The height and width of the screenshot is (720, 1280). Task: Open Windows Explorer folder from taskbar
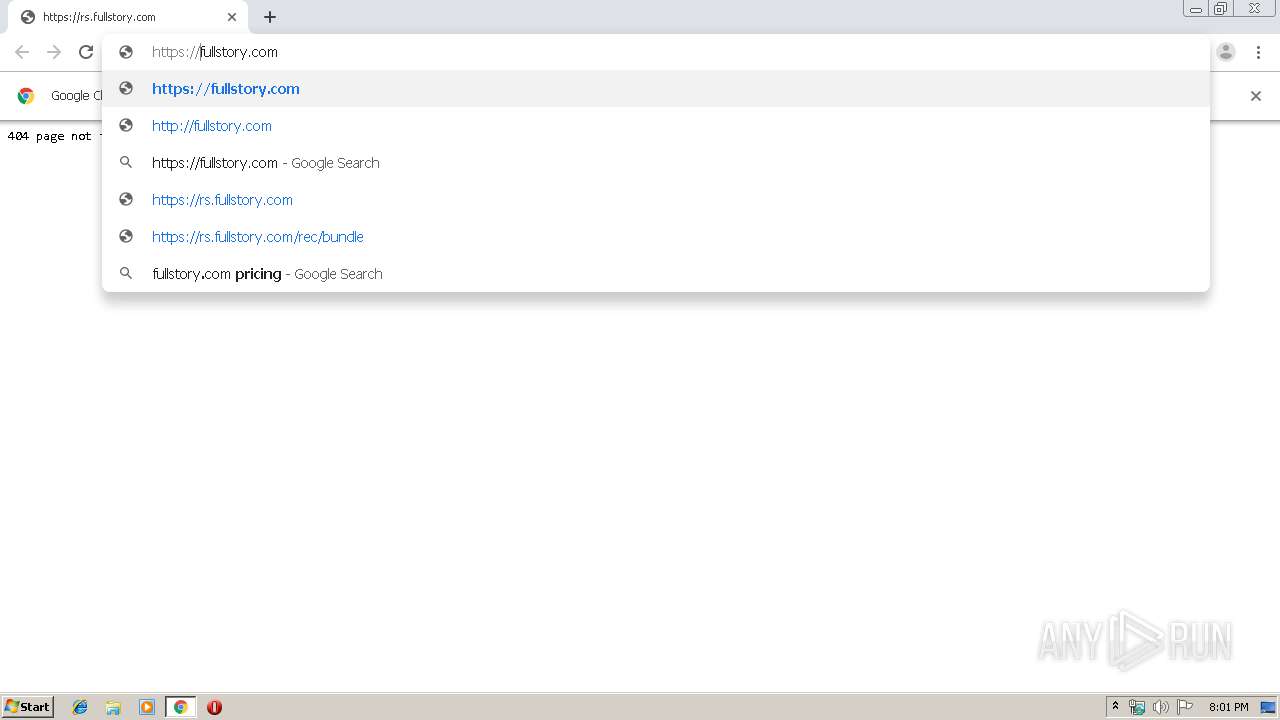click(x=113, y=707)
